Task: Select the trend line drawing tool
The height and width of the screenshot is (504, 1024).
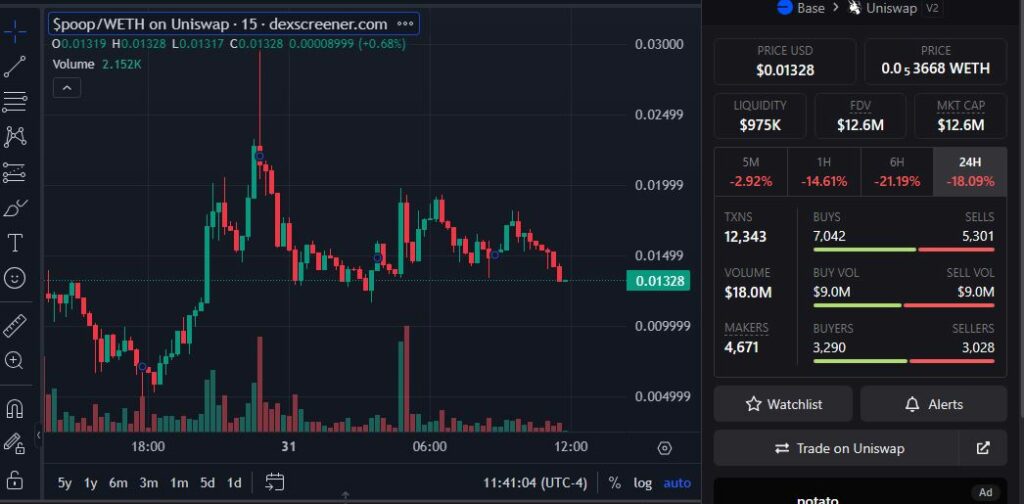Action: (x=14, y=67)
